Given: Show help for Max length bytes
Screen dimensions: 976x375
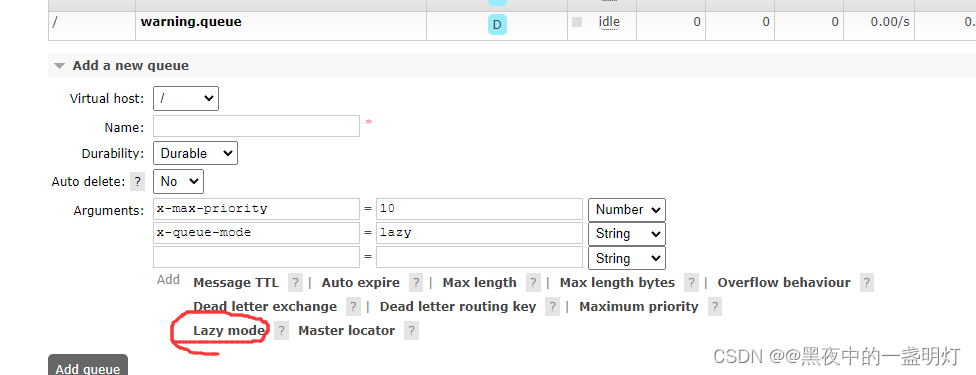Looking at the screenshot, I should pyautogui.click(x=692, y=283).
